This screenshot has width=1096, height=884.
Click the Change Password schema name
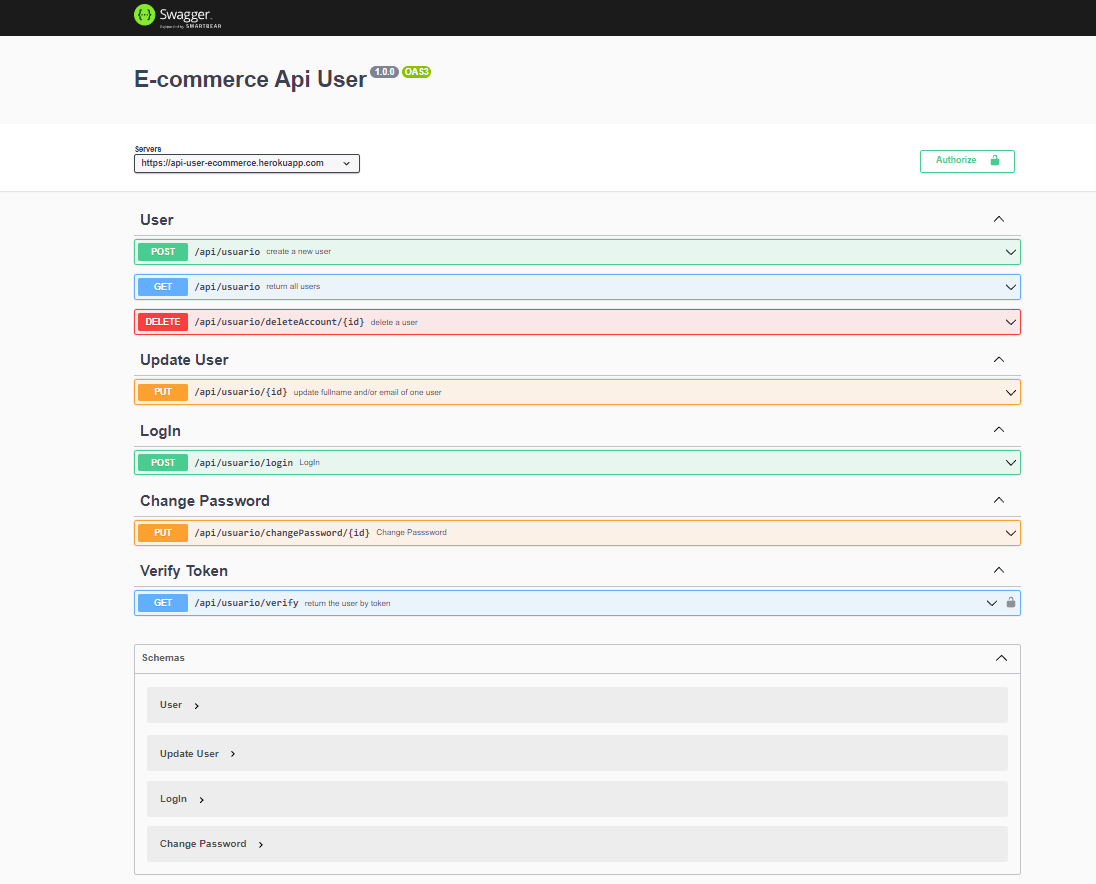[x=203, y=844]
